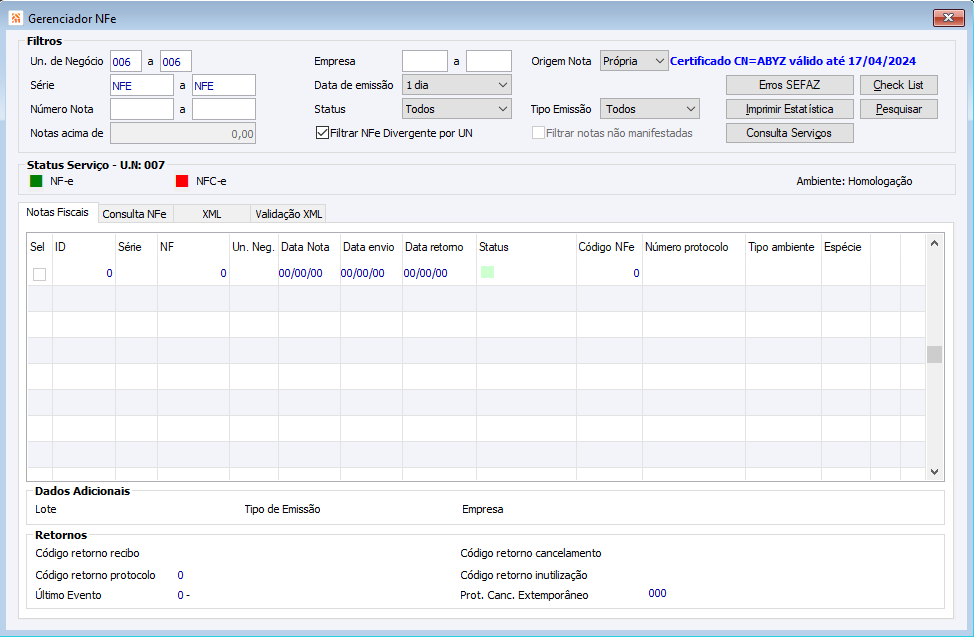This screenshot has width=974, height=637.
Task: Click the first Empresa input field
Action: [x=425, y=61]
